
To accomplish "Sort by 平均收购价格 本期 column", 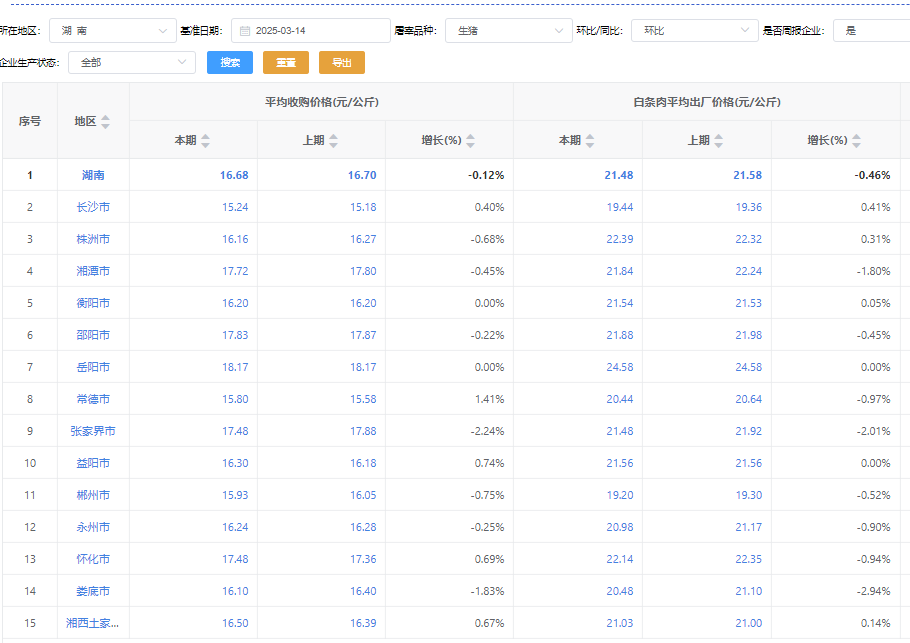I will point(206,141).
